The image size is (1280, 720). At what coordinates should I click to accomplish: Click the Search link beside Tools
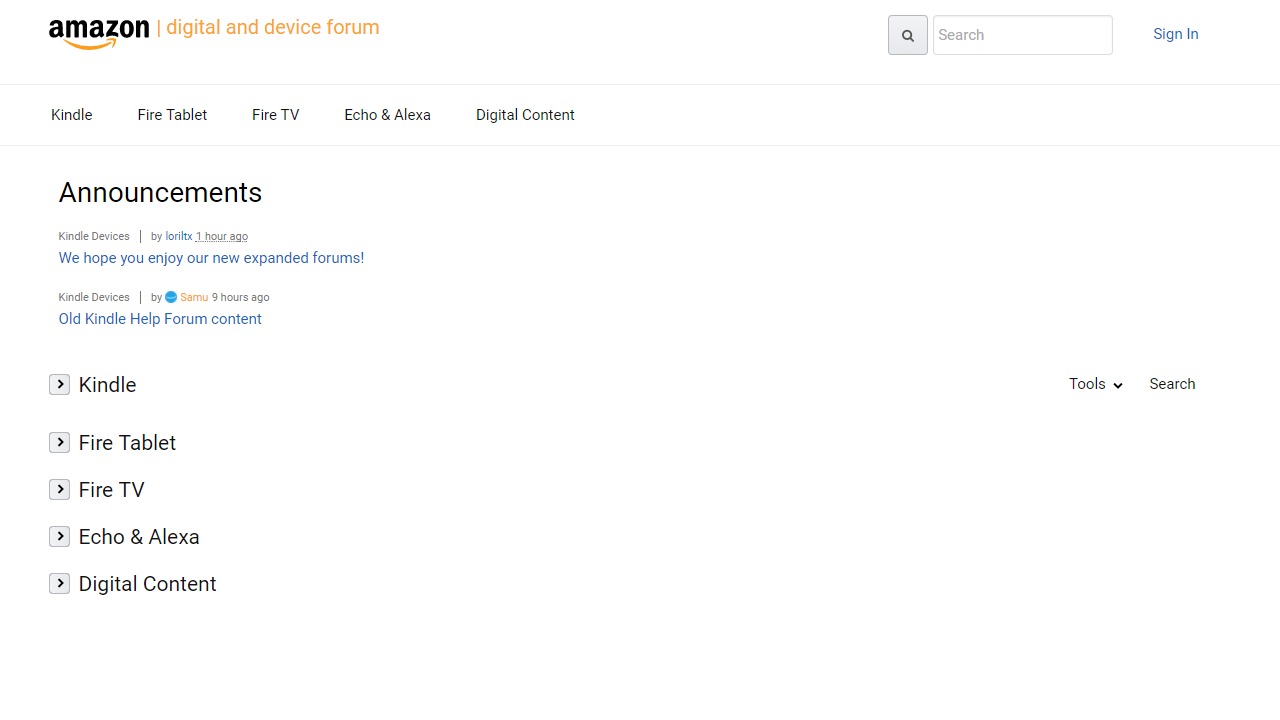coord(1172,384)
